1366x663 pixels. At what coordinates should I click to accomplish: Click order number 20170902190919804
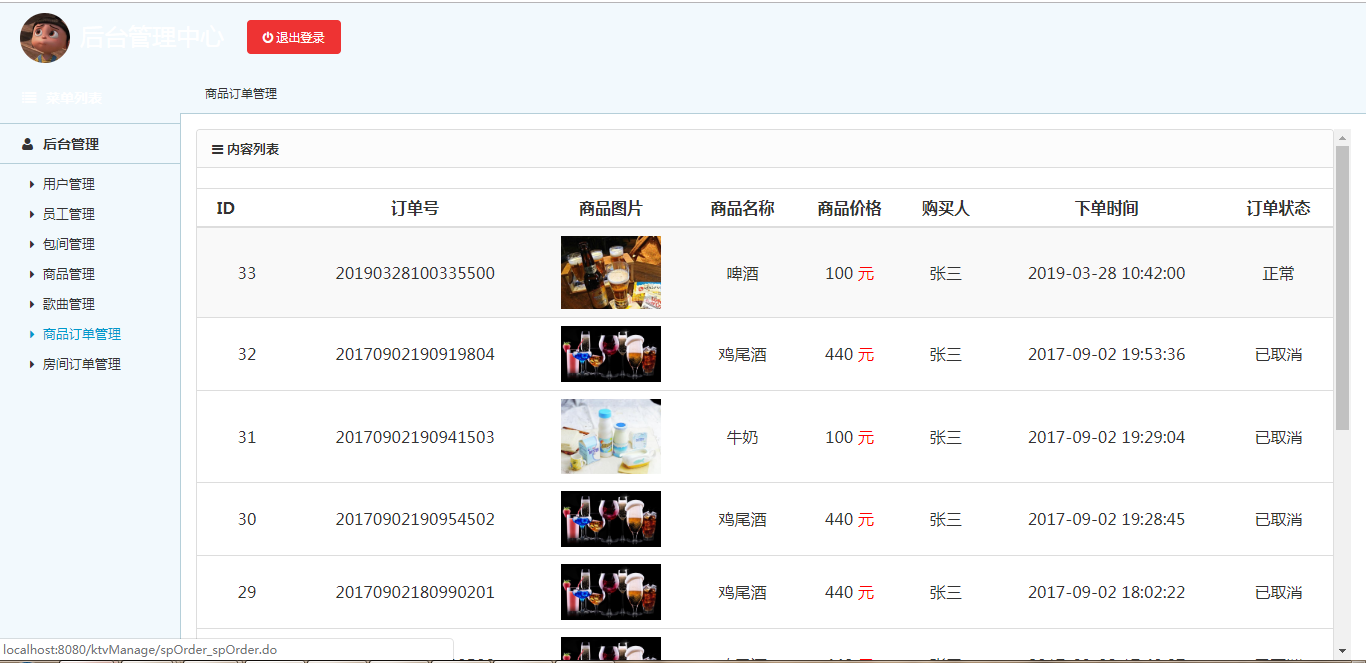415,354
